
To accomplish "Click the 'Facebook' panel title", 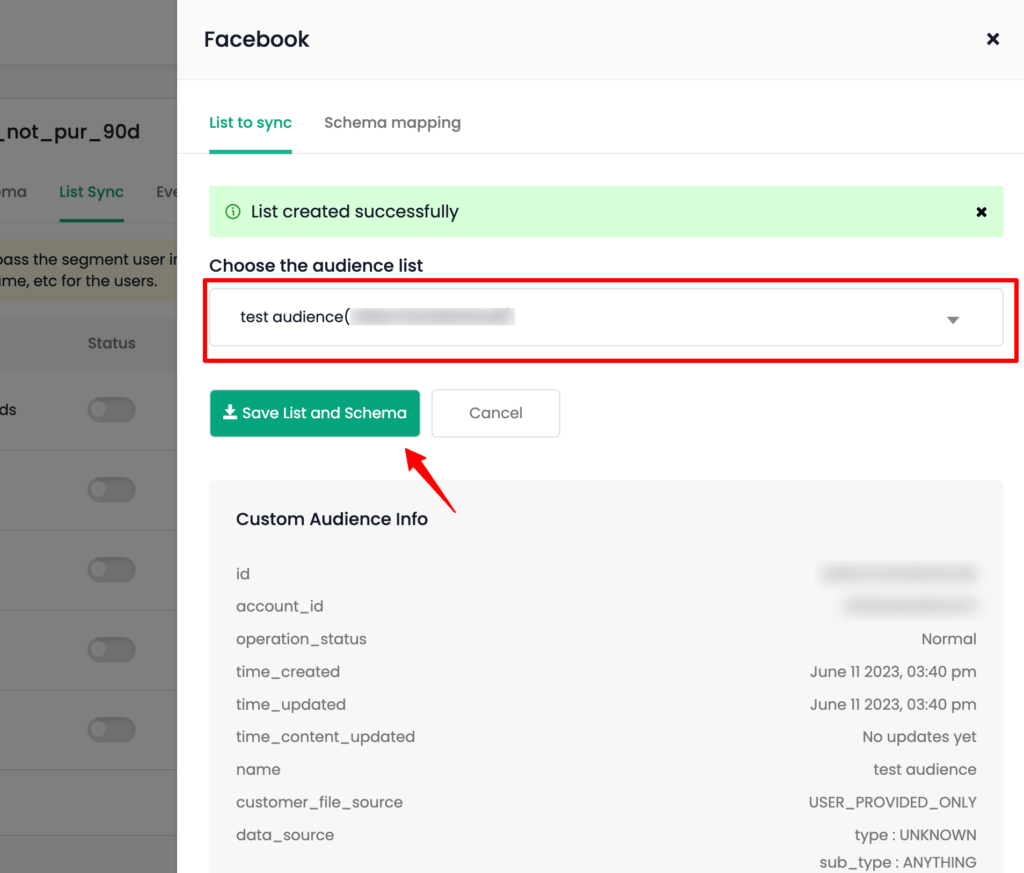I will [257, 39].
